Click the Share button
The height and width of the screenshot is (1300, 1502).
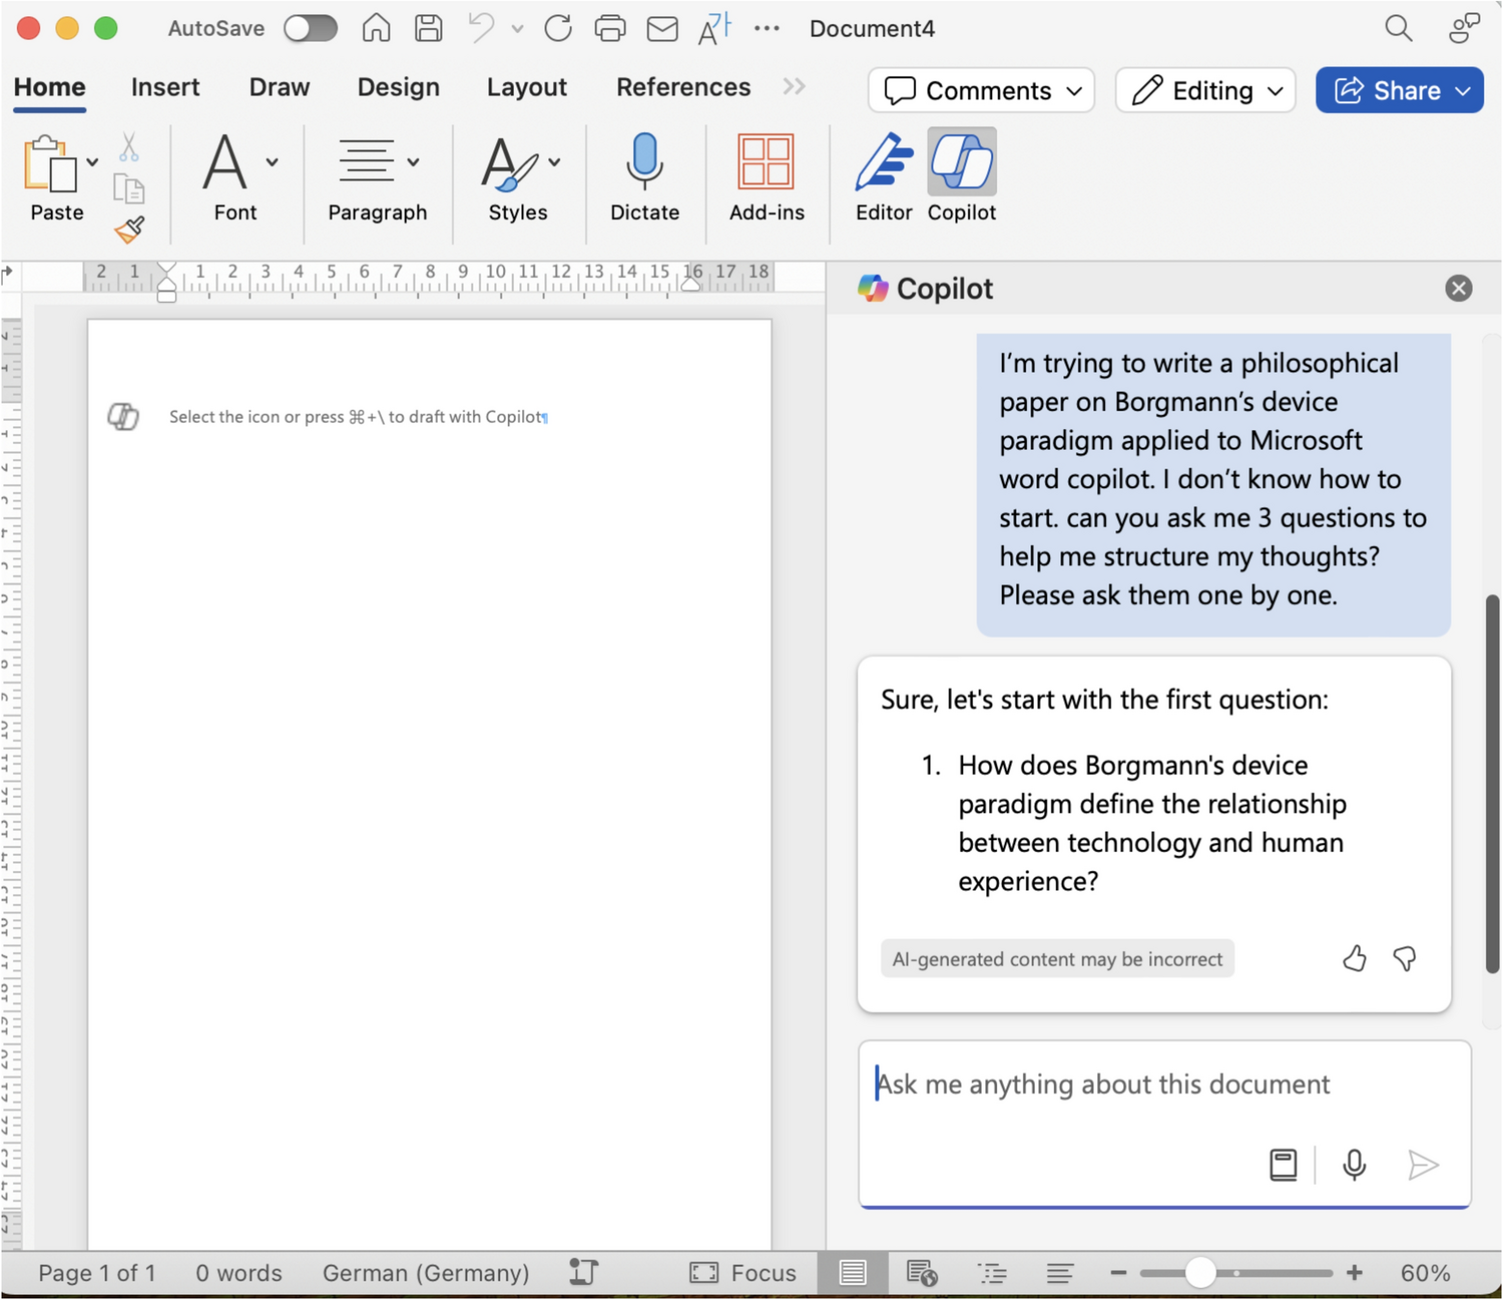[x=1399, y=91]
